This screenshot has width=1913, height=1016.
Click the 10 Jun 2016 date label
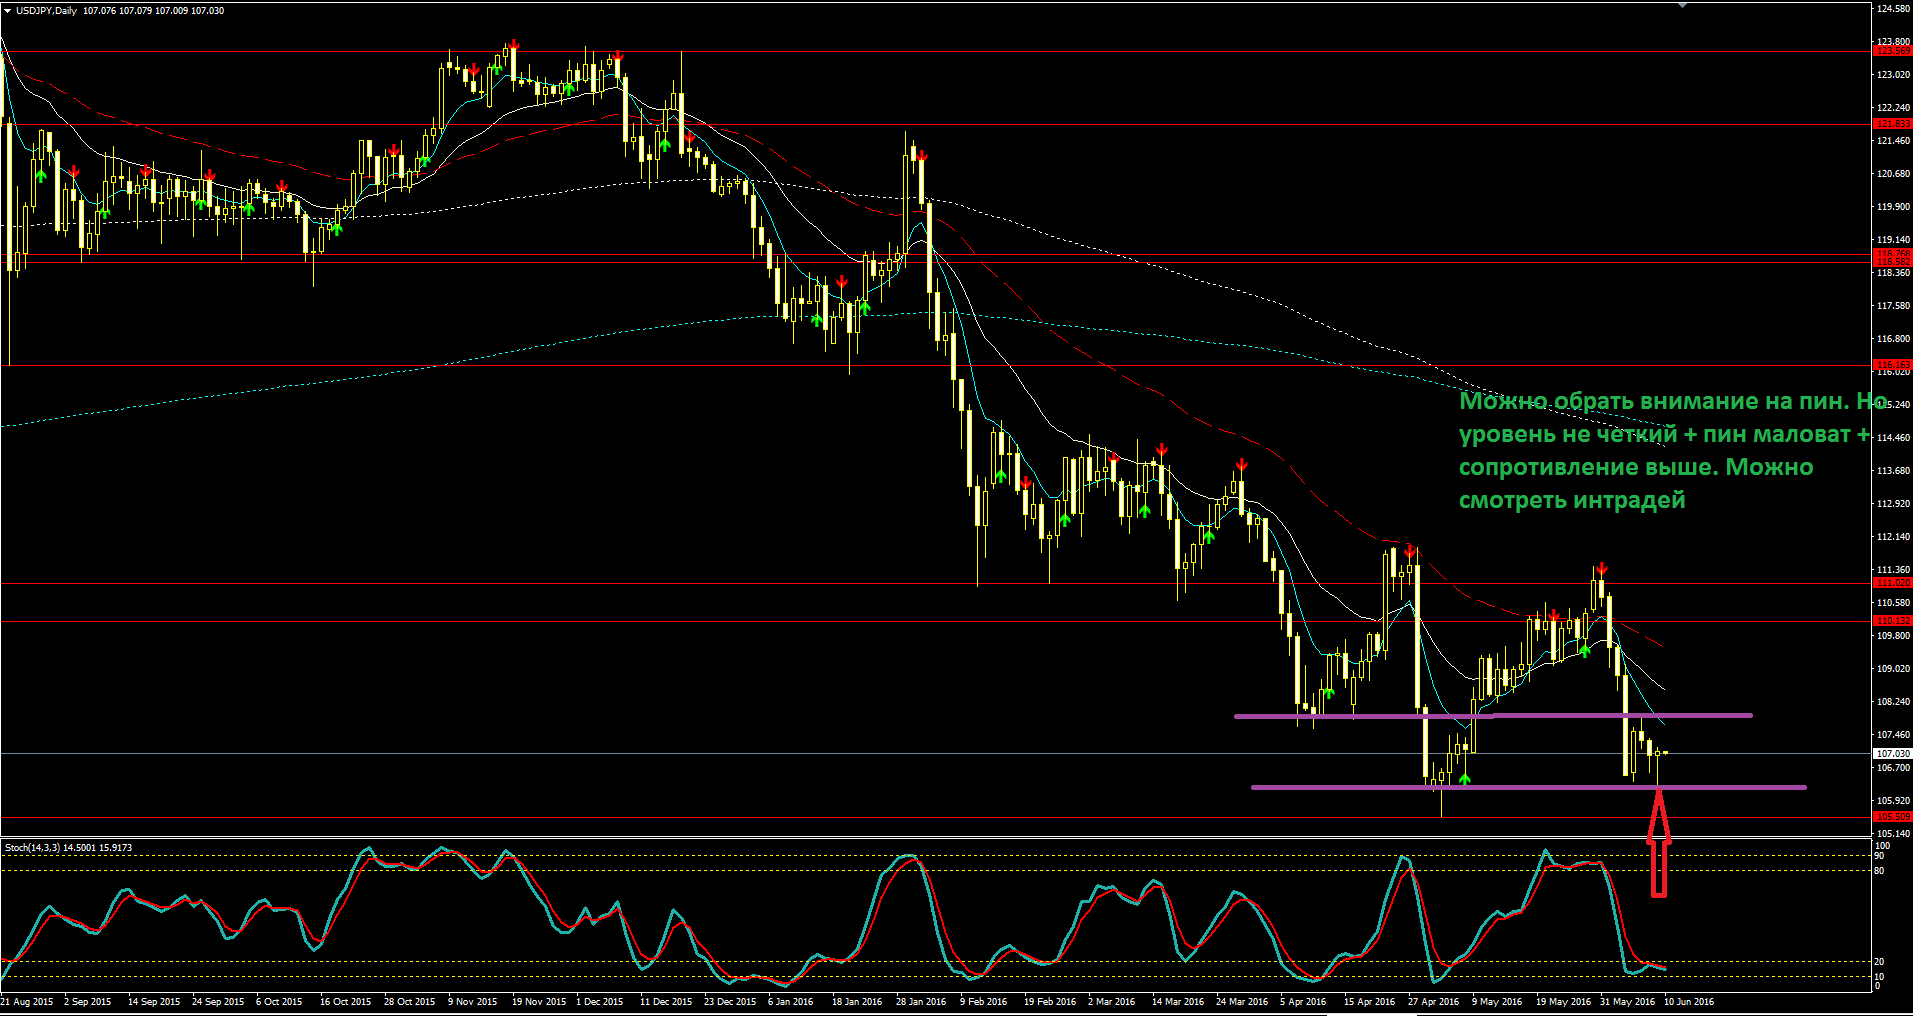(1689, 1001)
